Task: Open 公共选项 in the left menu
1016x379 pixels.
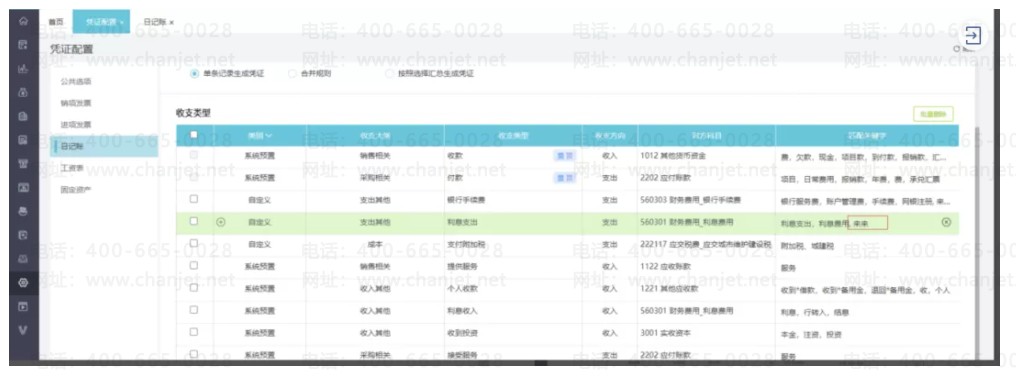Action: pos(76,82)
